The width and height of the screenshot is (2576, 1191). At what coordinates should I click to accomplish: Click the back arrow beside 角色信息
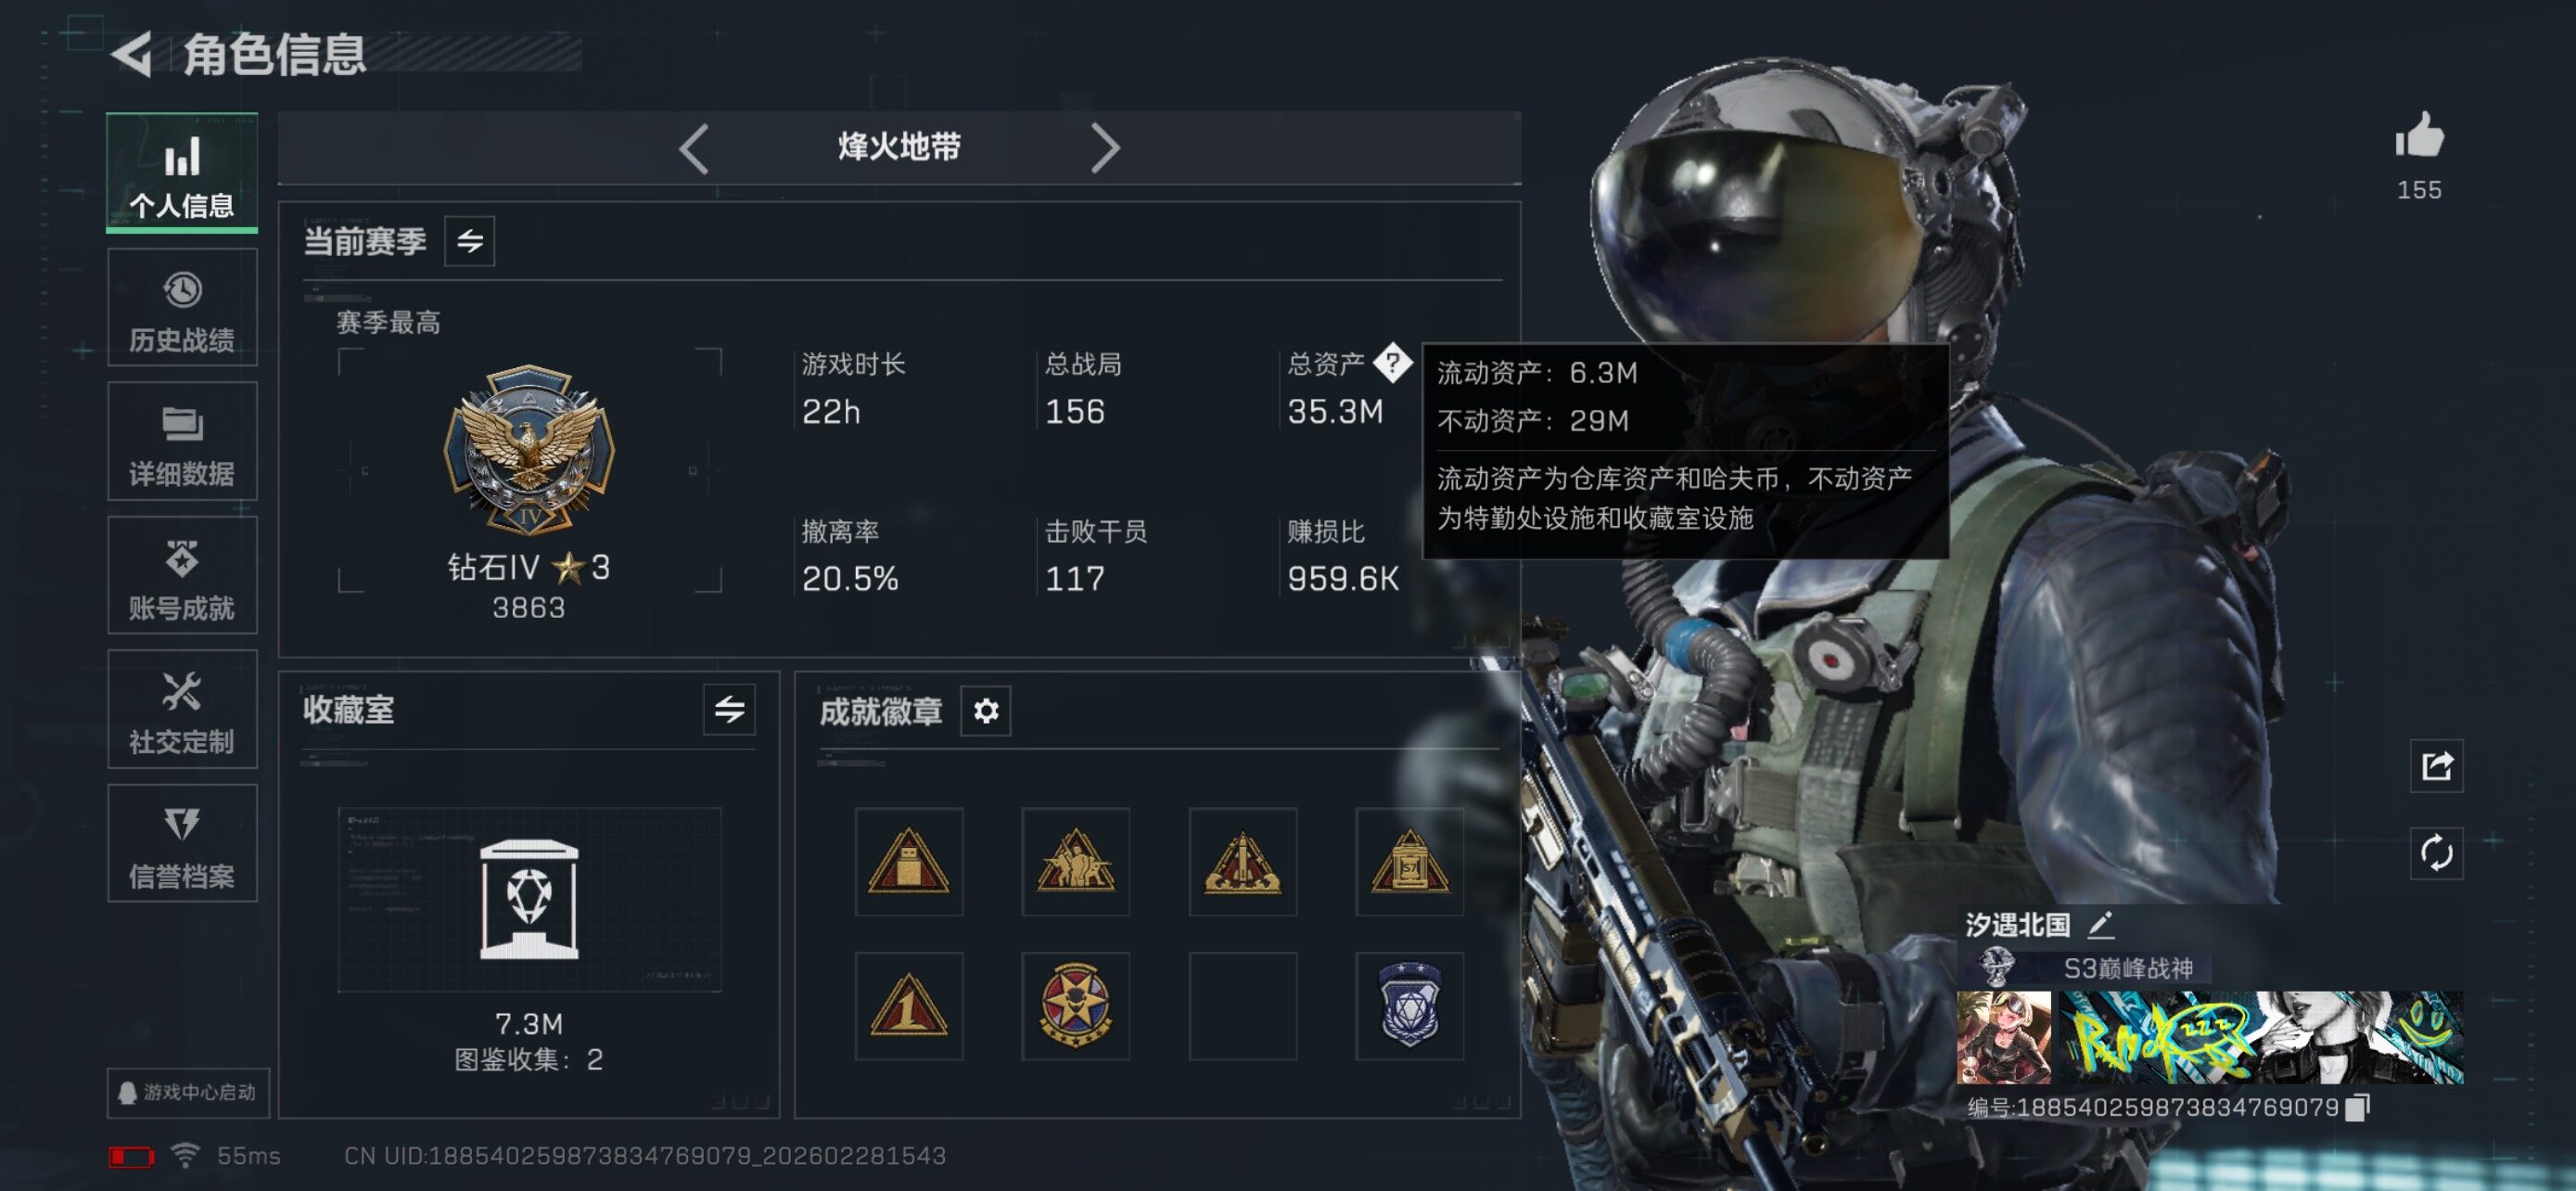tap(132, 54)
